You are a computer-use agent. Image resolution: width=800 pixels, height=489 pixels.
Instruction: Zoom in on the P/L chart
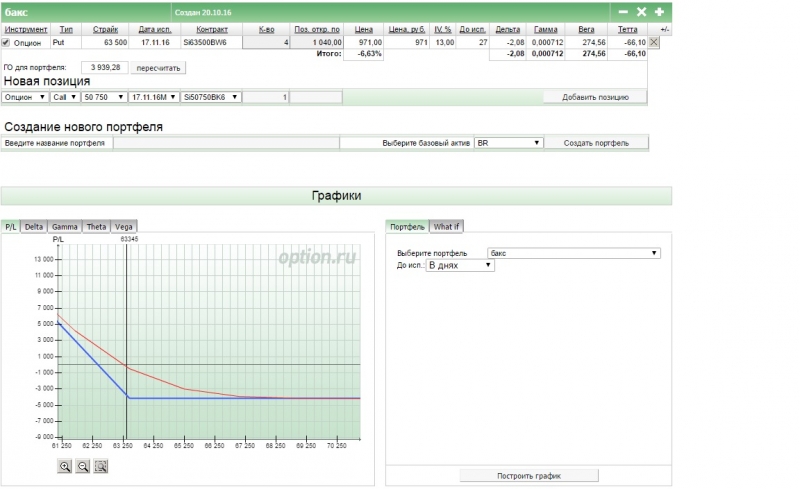[65, 466]
